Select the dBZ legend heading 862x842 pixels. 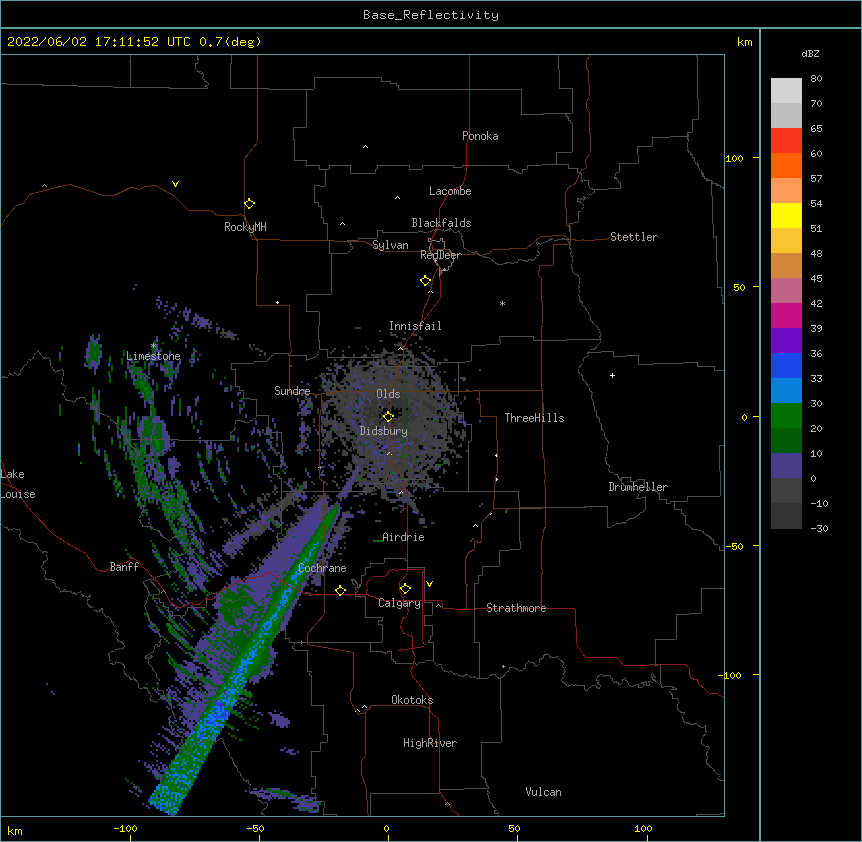[810, 53]
